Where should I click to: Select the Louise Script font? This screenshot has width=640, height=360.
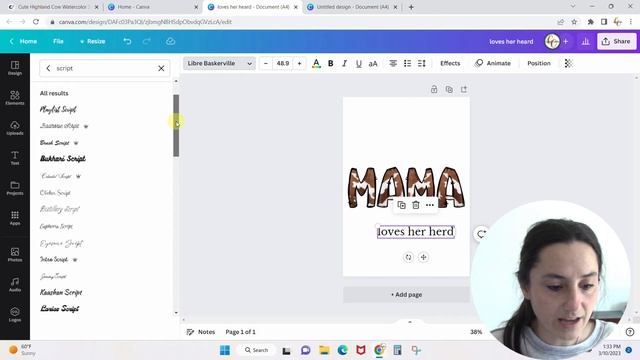tap(59, 309)
